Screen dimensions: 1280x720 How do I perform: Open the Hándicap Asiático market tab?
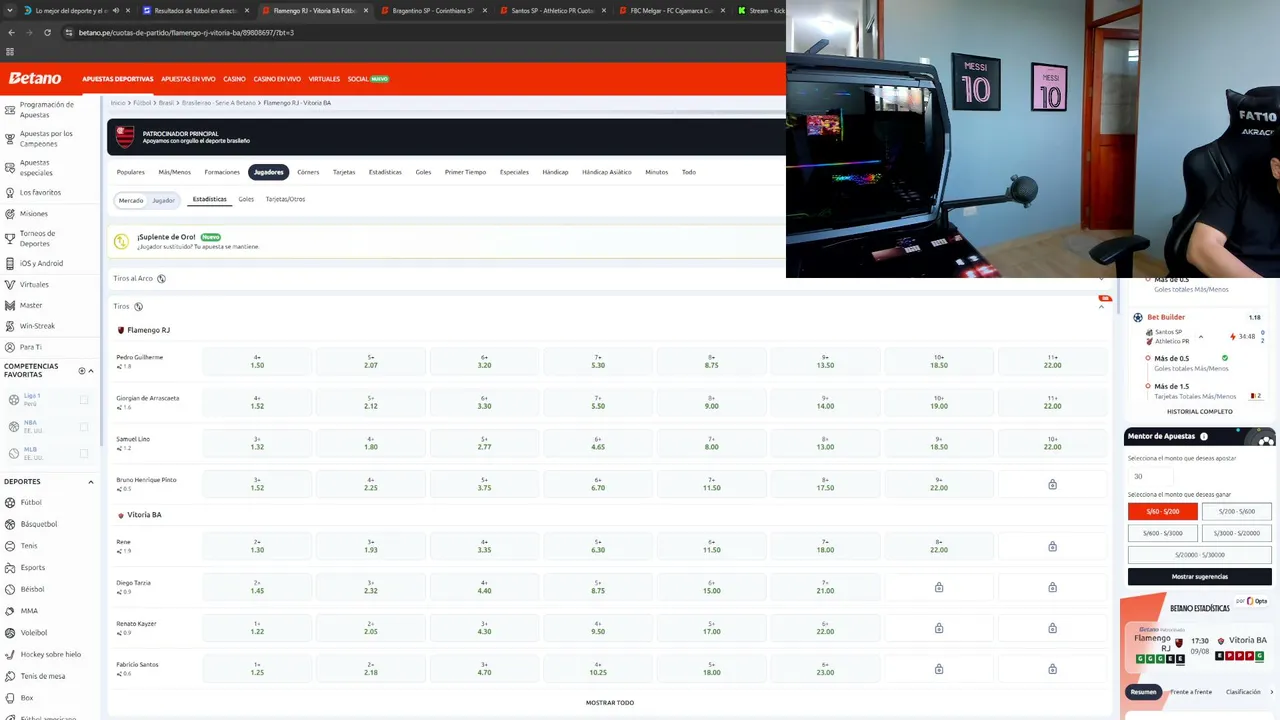point(607,172)
